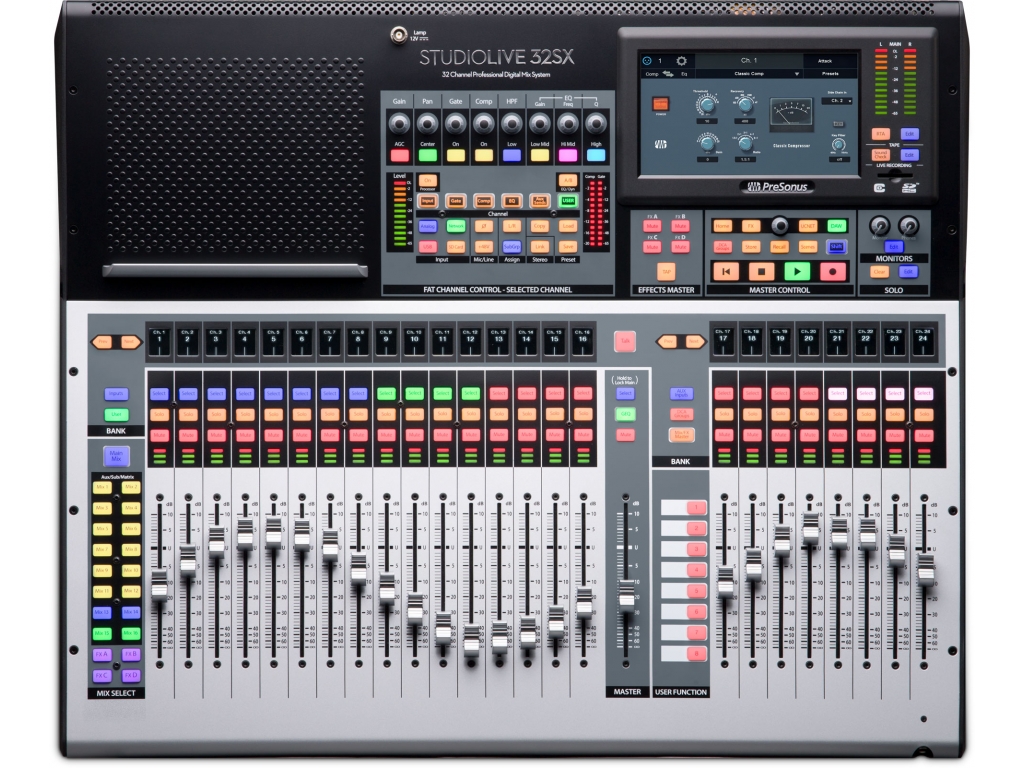The height and width of the screenshot is (768, 1024).
Task: Touch the Gain encoder knob in Fat Channel
Action: click(399, 123)
